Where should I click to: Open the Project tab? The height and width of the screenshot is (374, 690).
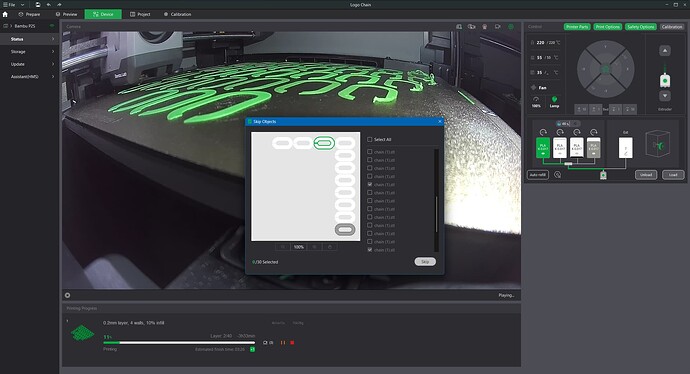coord(140,14)
